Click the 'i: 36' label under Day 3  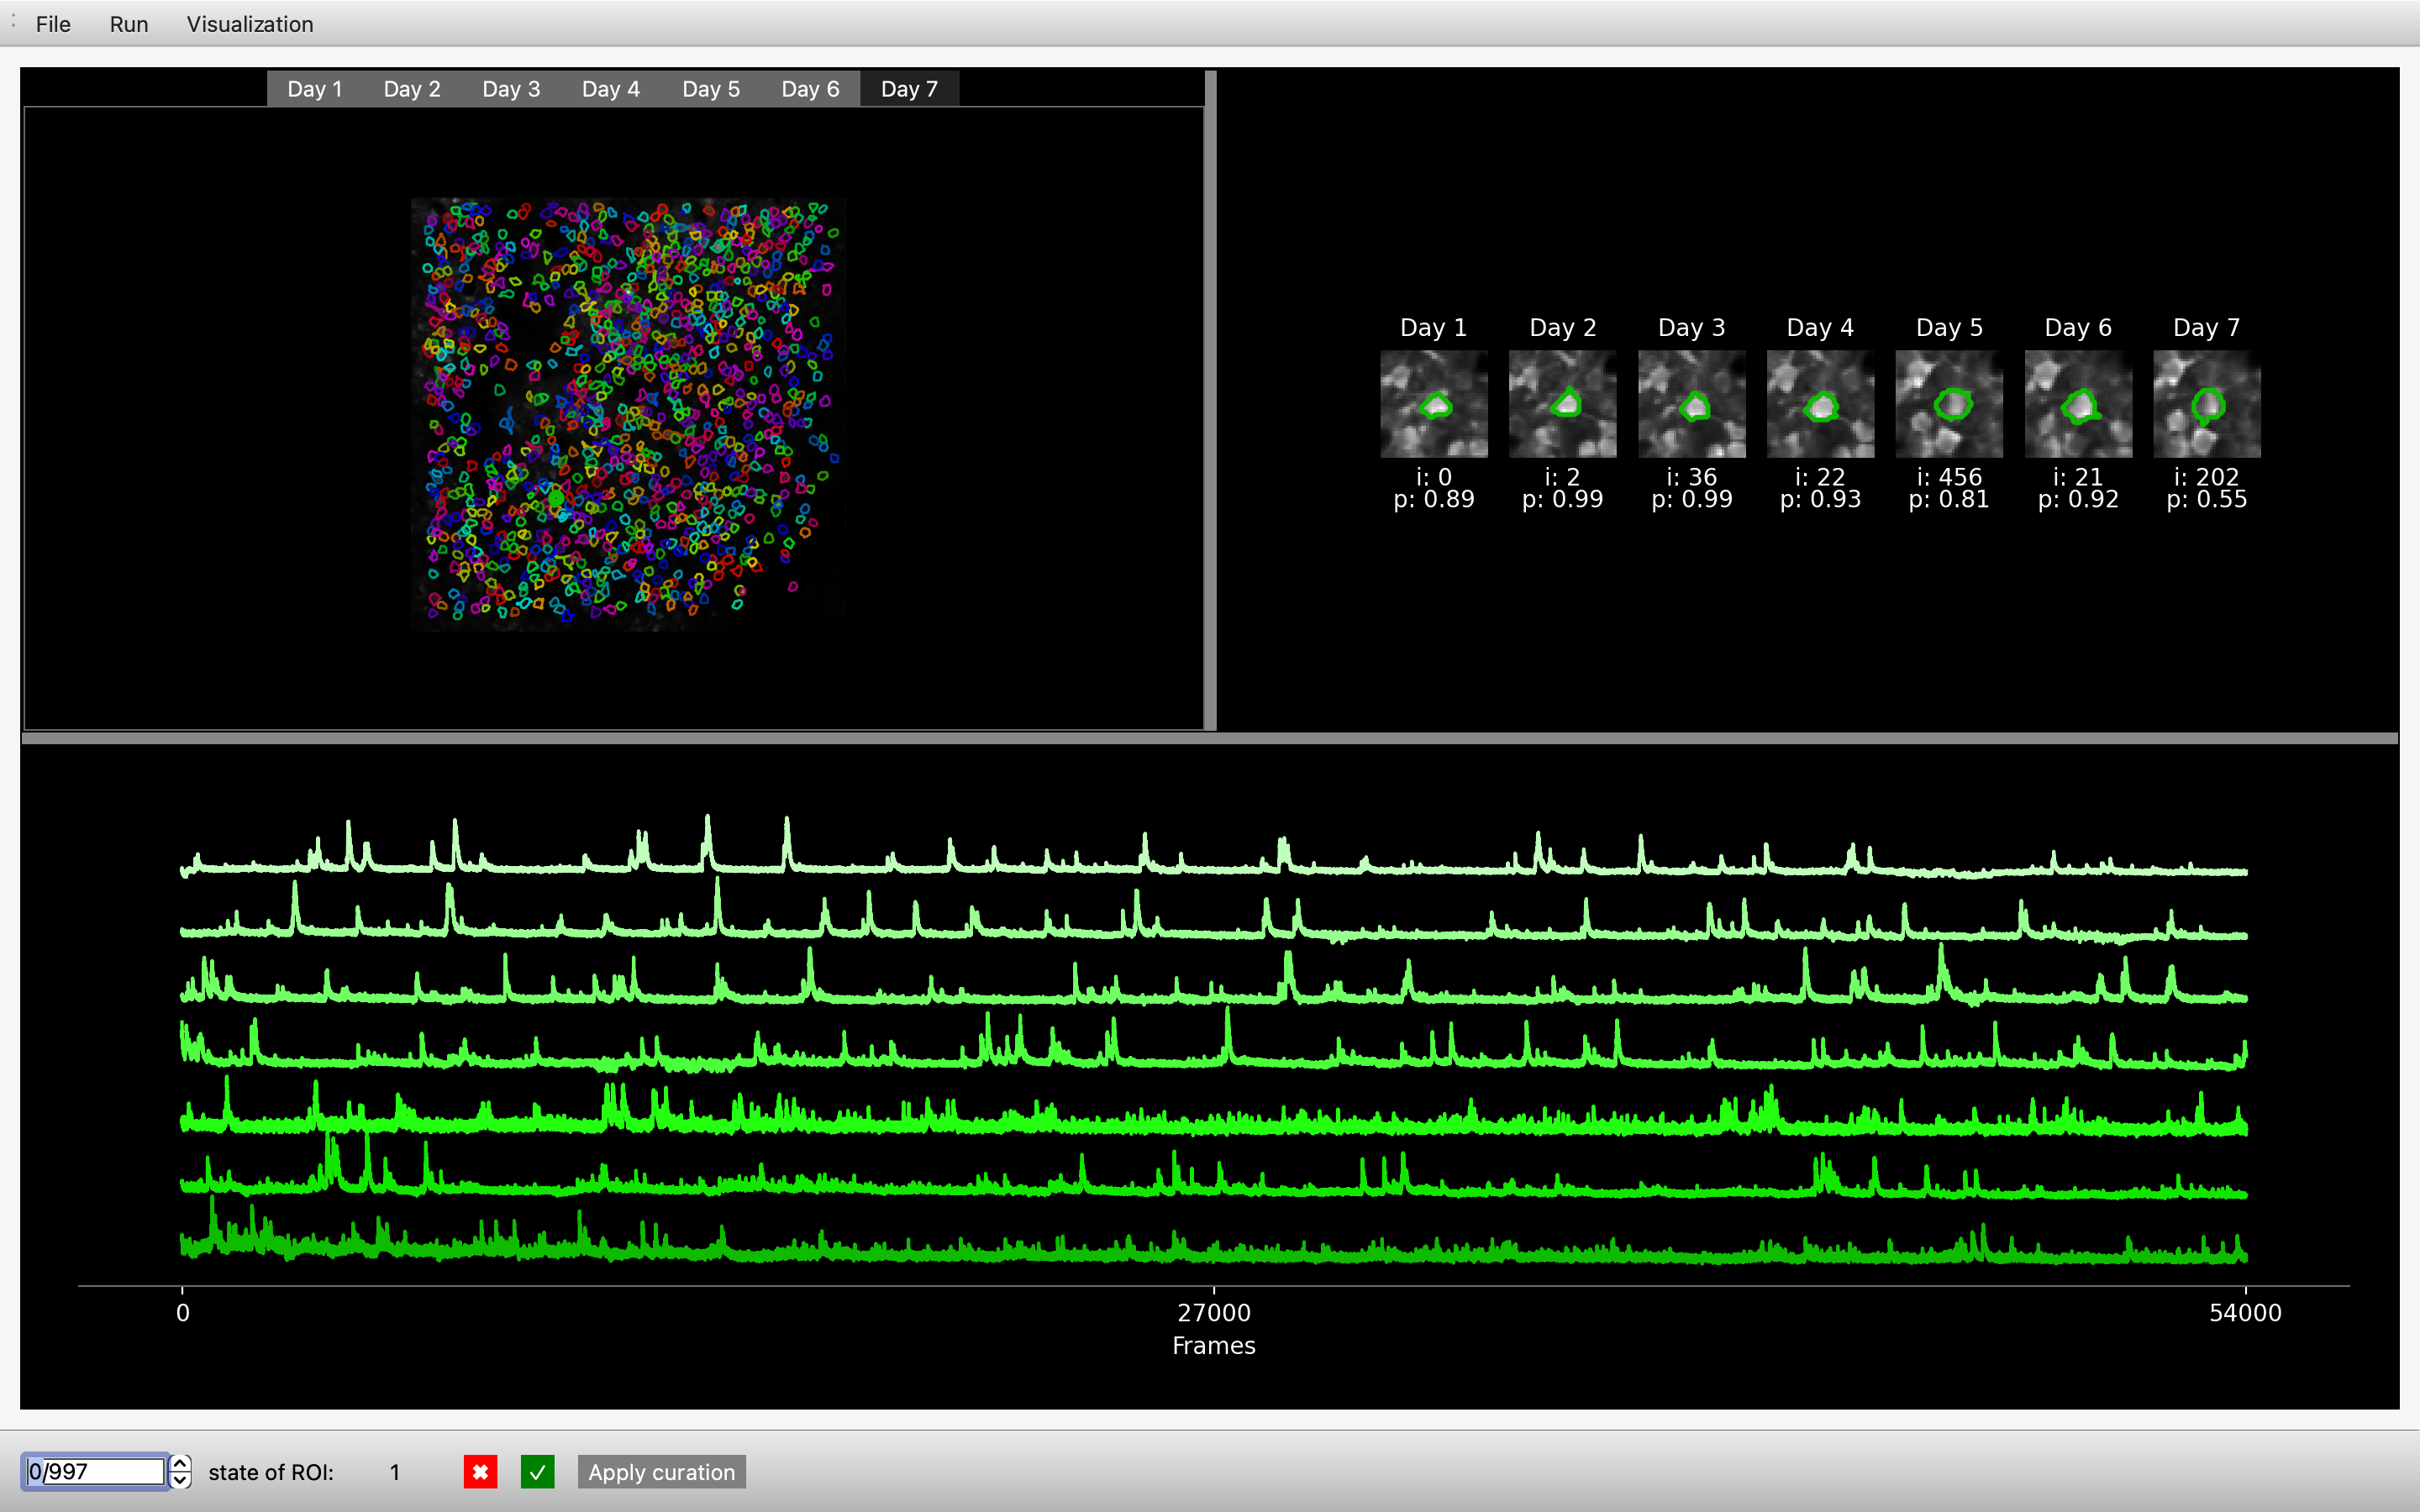point(1692,477)
